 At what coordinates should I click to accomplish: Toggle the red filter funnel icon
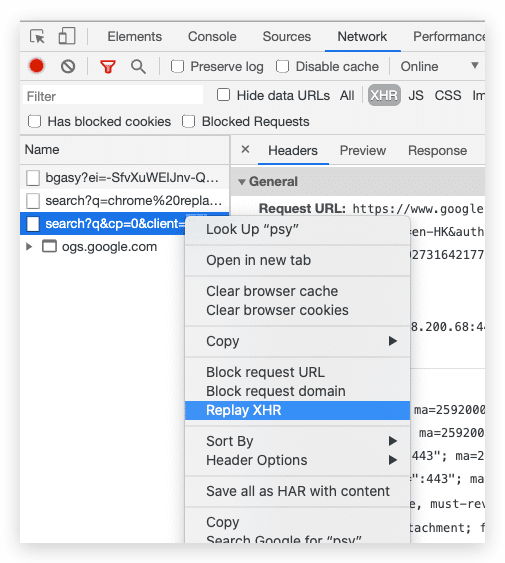click(108, 66)
